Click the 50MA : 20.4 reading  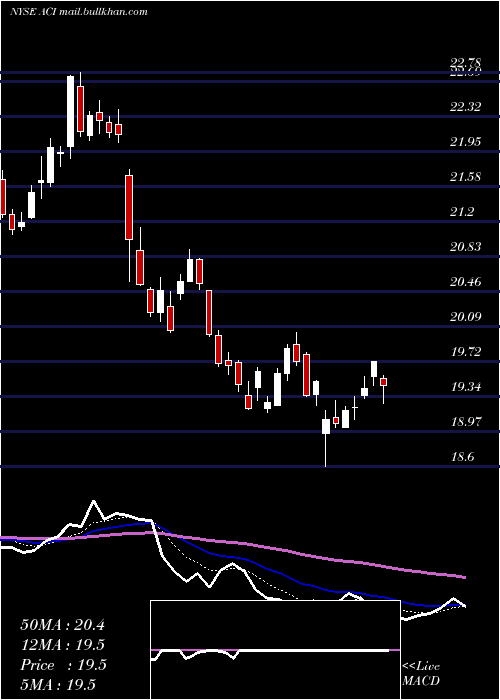coord(62,625)
